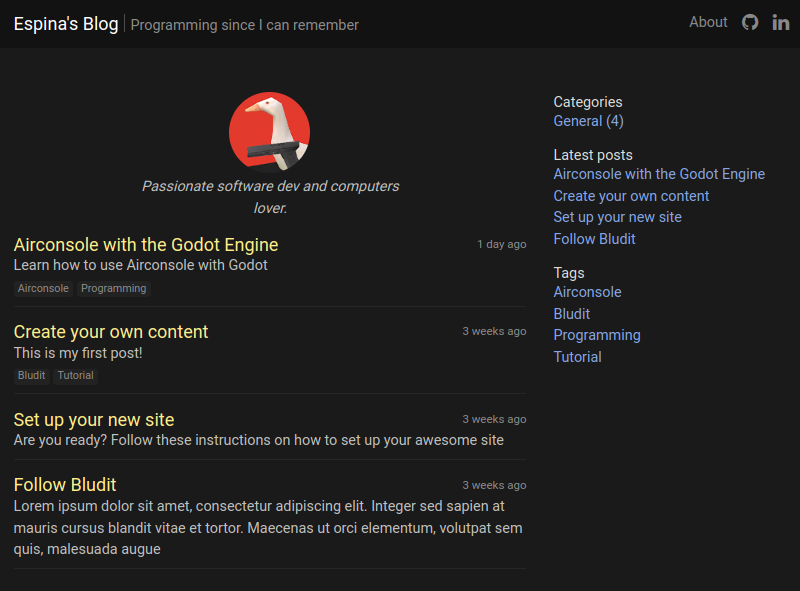Open post title Airconsole with the Godot Engine
The height and width of the screenshot is (591, 800).
[146, 245]
